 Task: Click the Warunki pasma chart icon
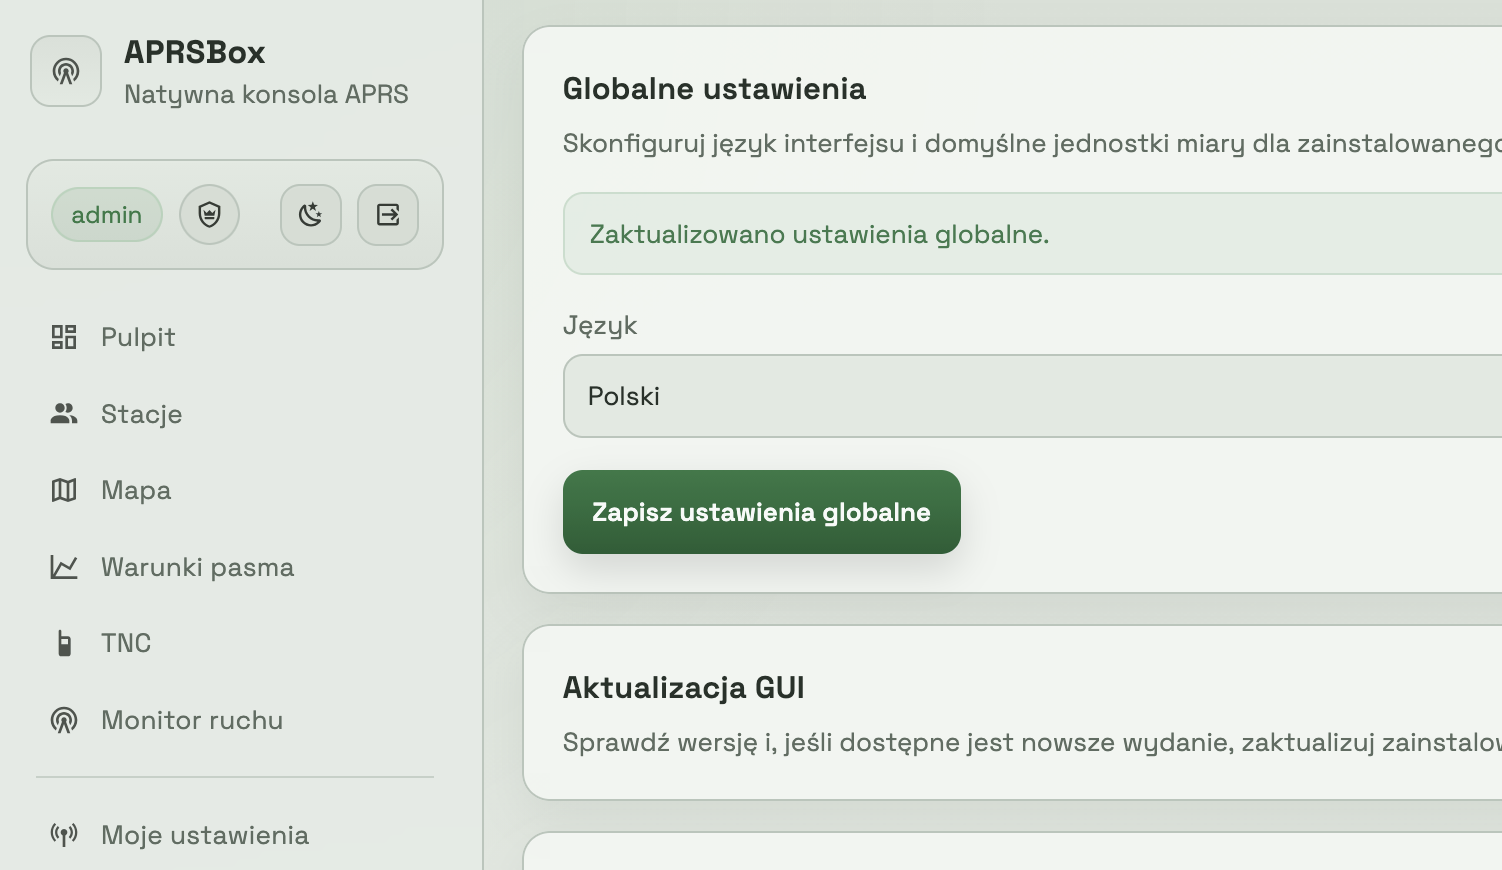[x=64, y=567]
